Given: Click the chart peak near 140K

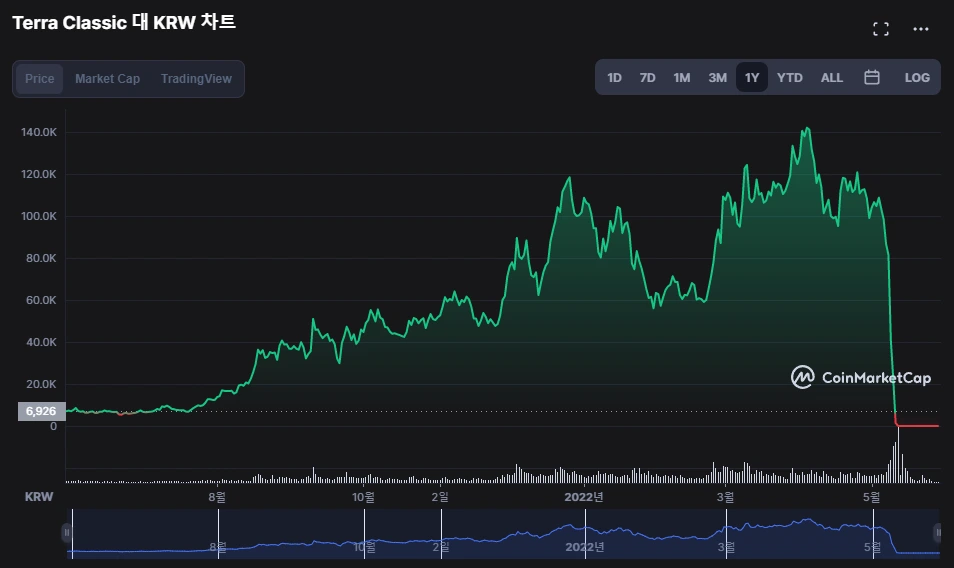Looking at the screenshot, I should [807, 129].
